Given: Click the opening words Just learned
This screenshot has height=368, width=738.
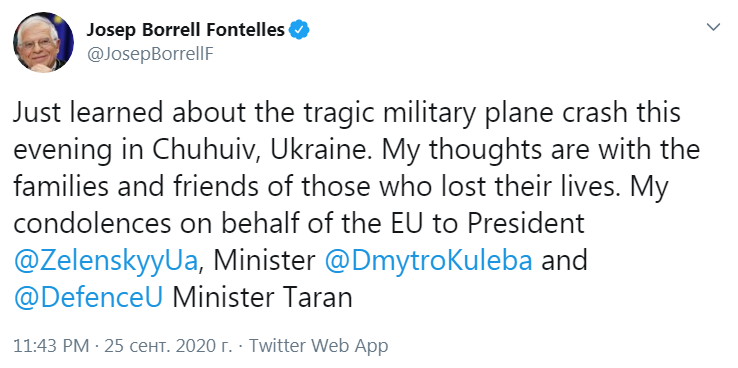Looking at the screenshot, I should tap(87, 113).
